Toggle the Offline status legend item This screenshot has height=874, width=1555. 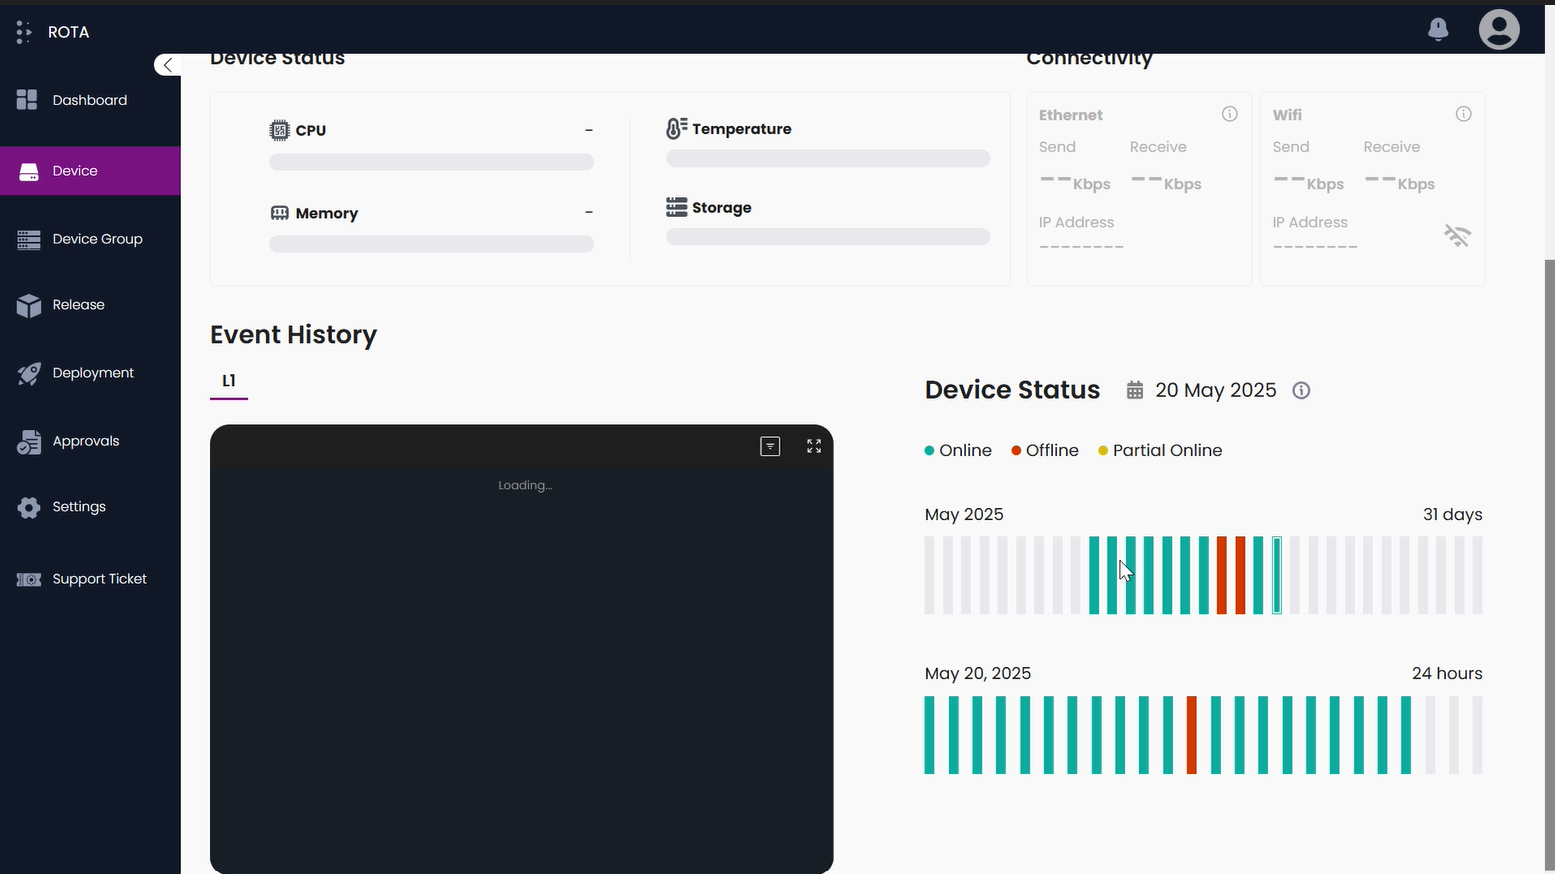point(1044,450)
